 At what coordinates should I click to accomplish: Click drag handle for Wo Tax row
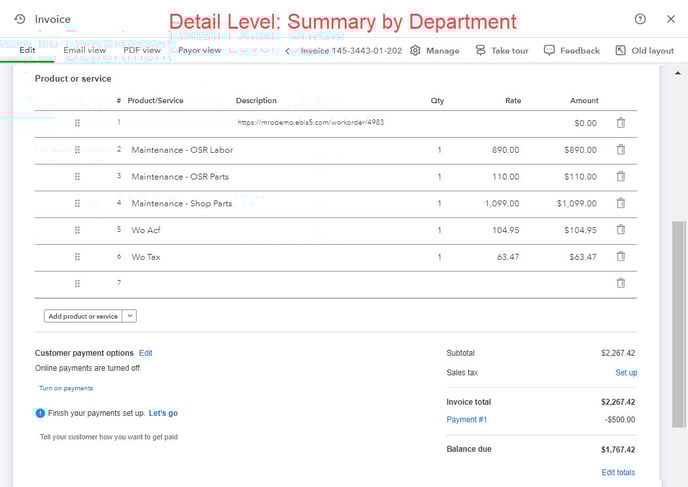tap(77, 257)
